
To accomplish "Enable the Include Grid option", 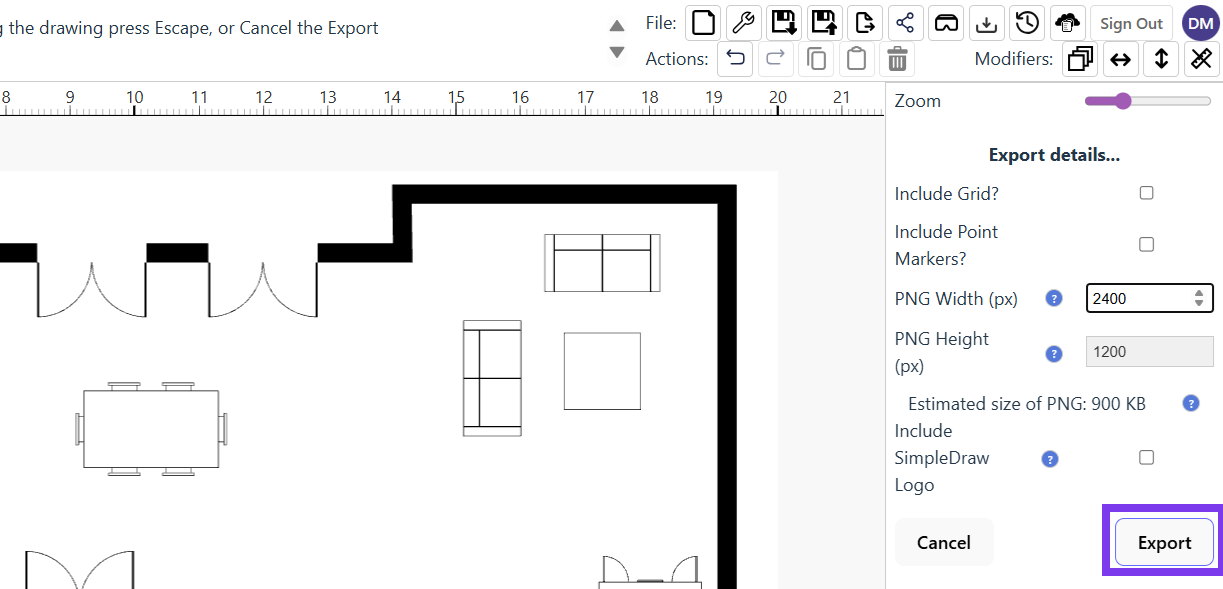I will click(x=1146, y=192).
